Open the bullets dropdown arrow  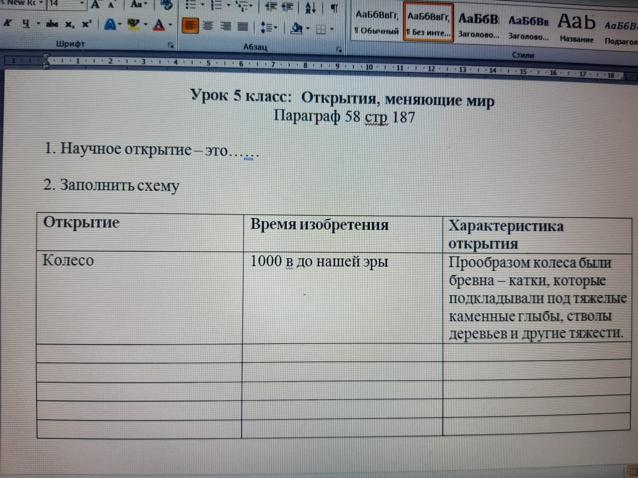pyautogui.click(x=201, y=6)
